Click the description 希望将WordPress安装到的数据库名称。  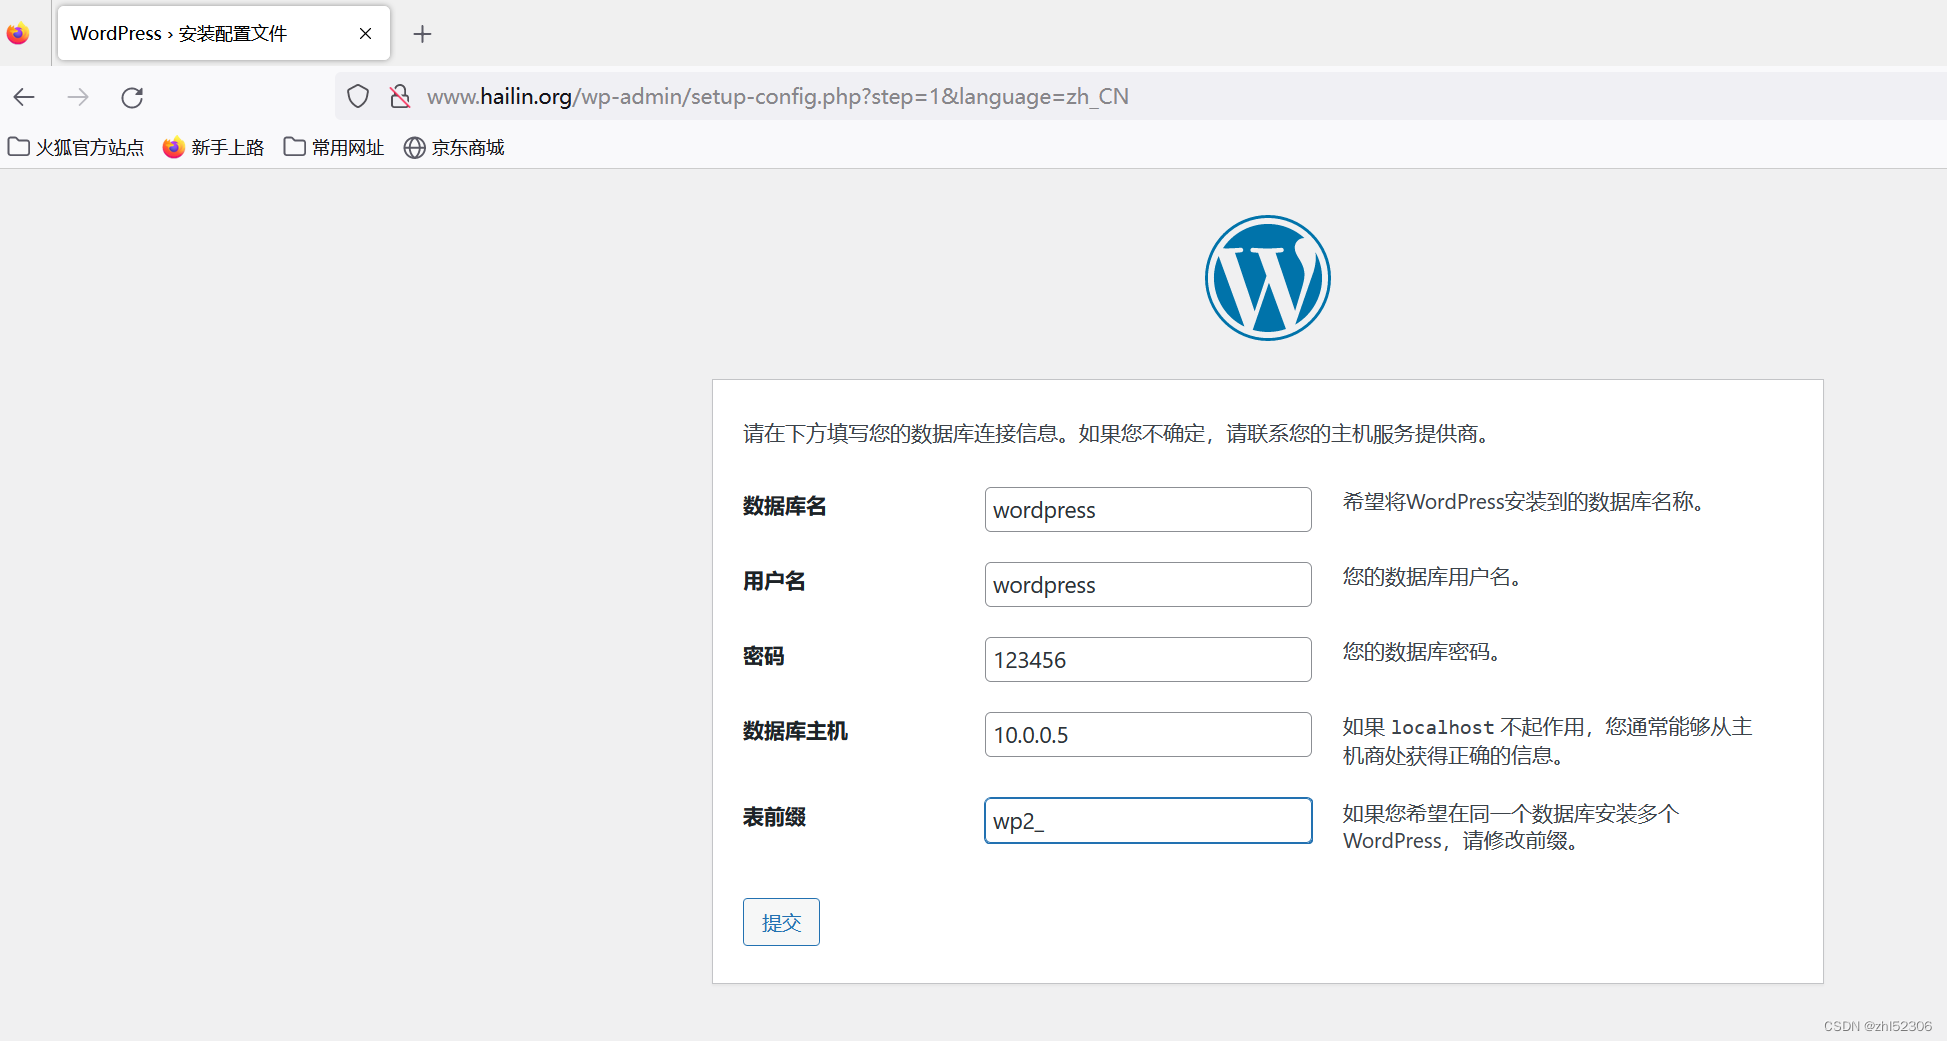[1523, 502]
